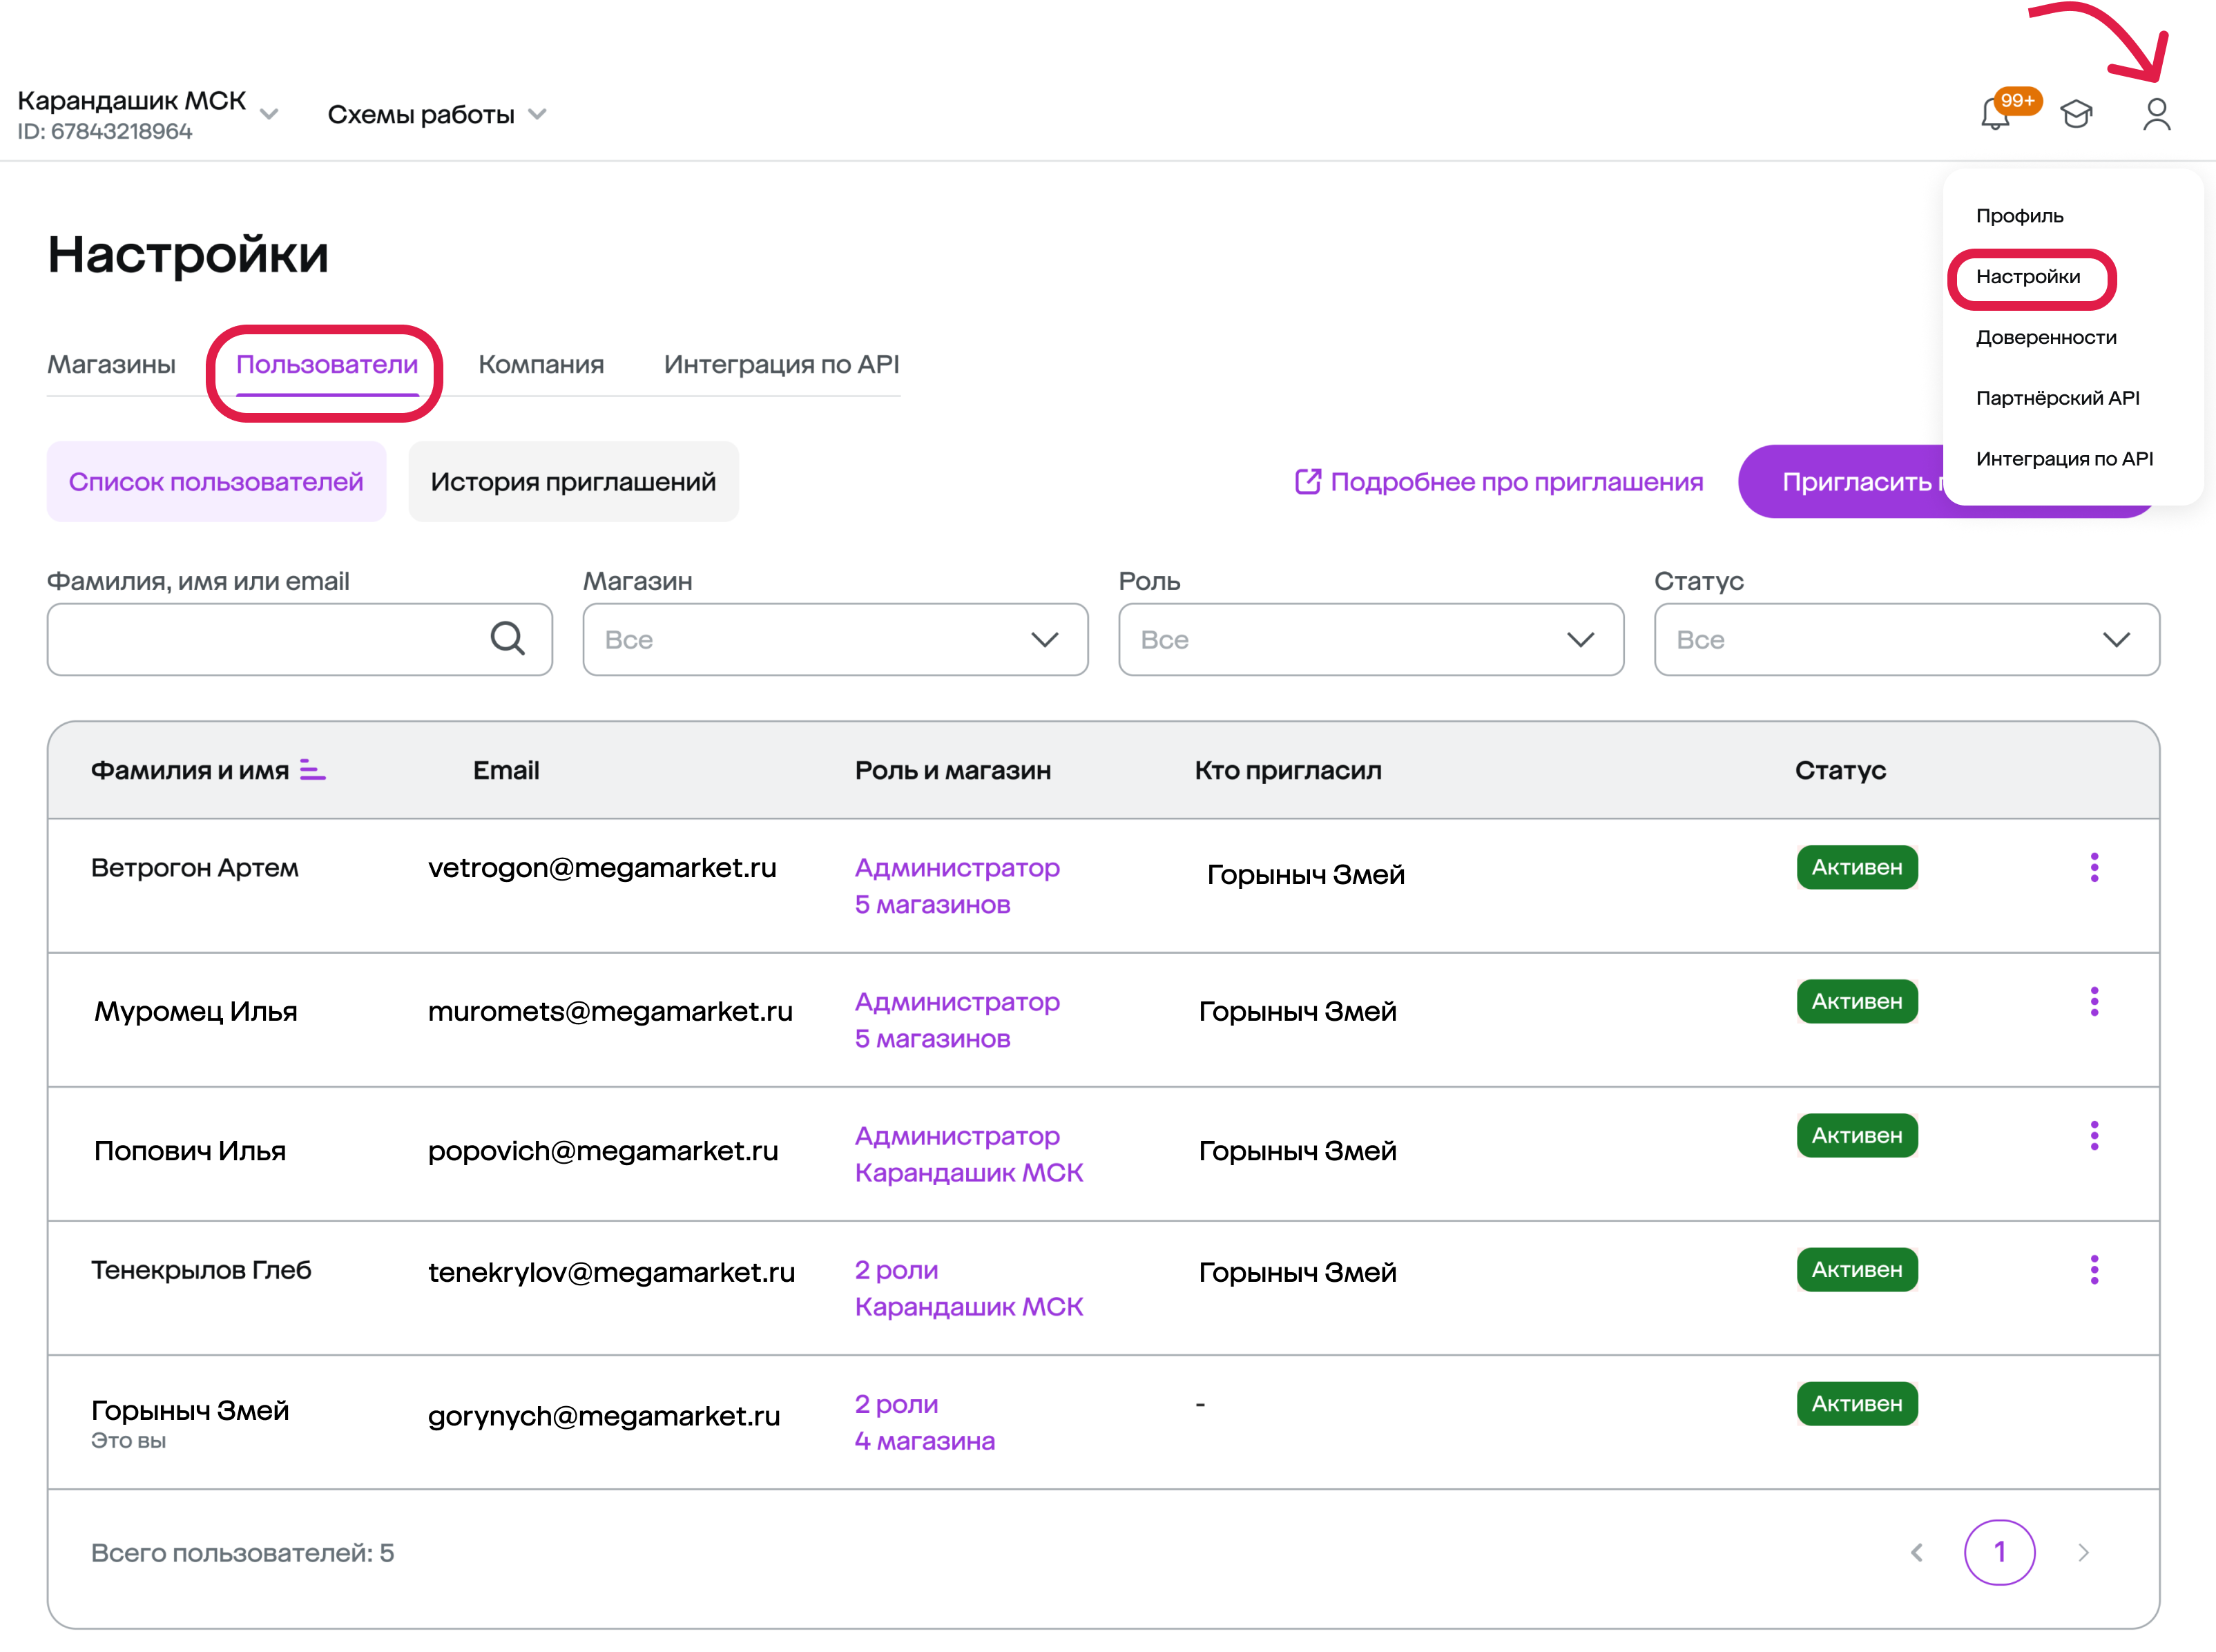
Task: Toggle sort icon next to Фамилия и имя
Action: (312, 770)
